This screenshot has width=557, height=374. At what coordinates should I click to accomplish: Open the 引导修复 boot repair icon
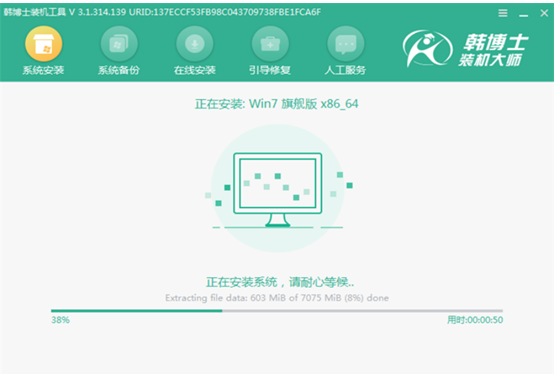point(270,44)
